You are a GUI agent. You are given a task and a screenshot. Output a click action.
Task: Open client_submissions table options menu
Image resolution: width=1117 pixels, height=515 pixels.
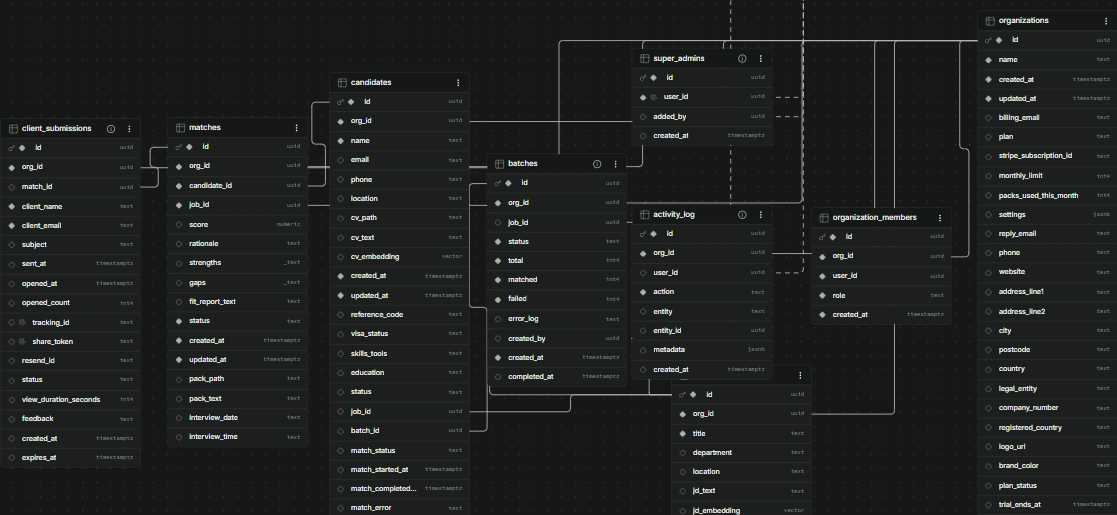[x=129, y=129]
